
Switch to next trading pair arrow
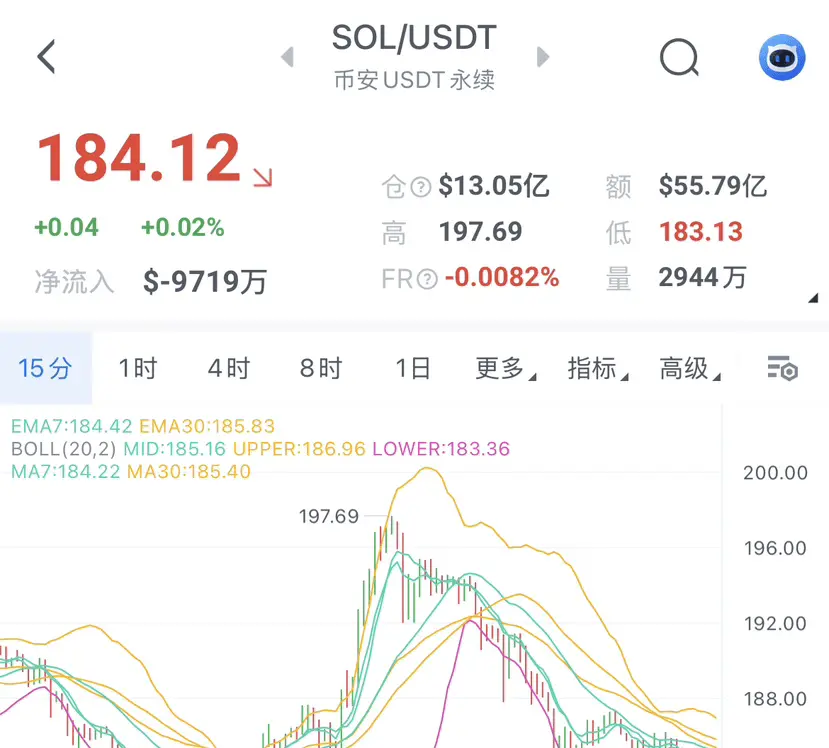click(543, 57)
